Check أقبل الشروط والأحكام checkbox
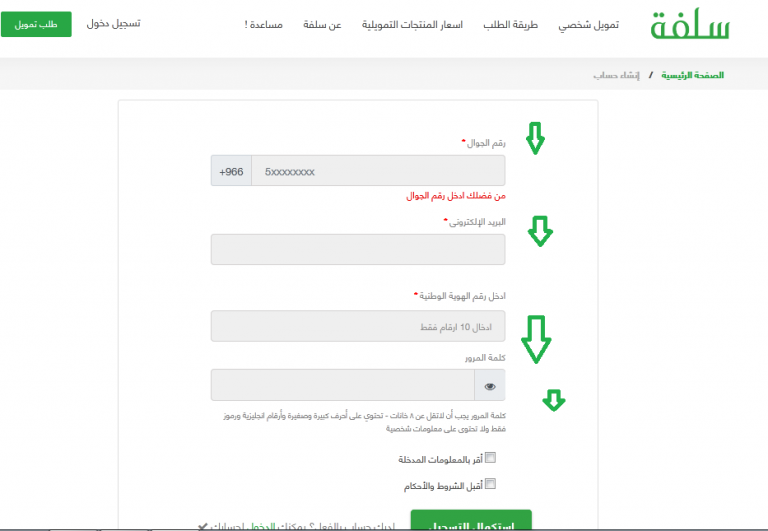Screen dimensions: 768x531 pyautogui.click(x=490, y=484)
